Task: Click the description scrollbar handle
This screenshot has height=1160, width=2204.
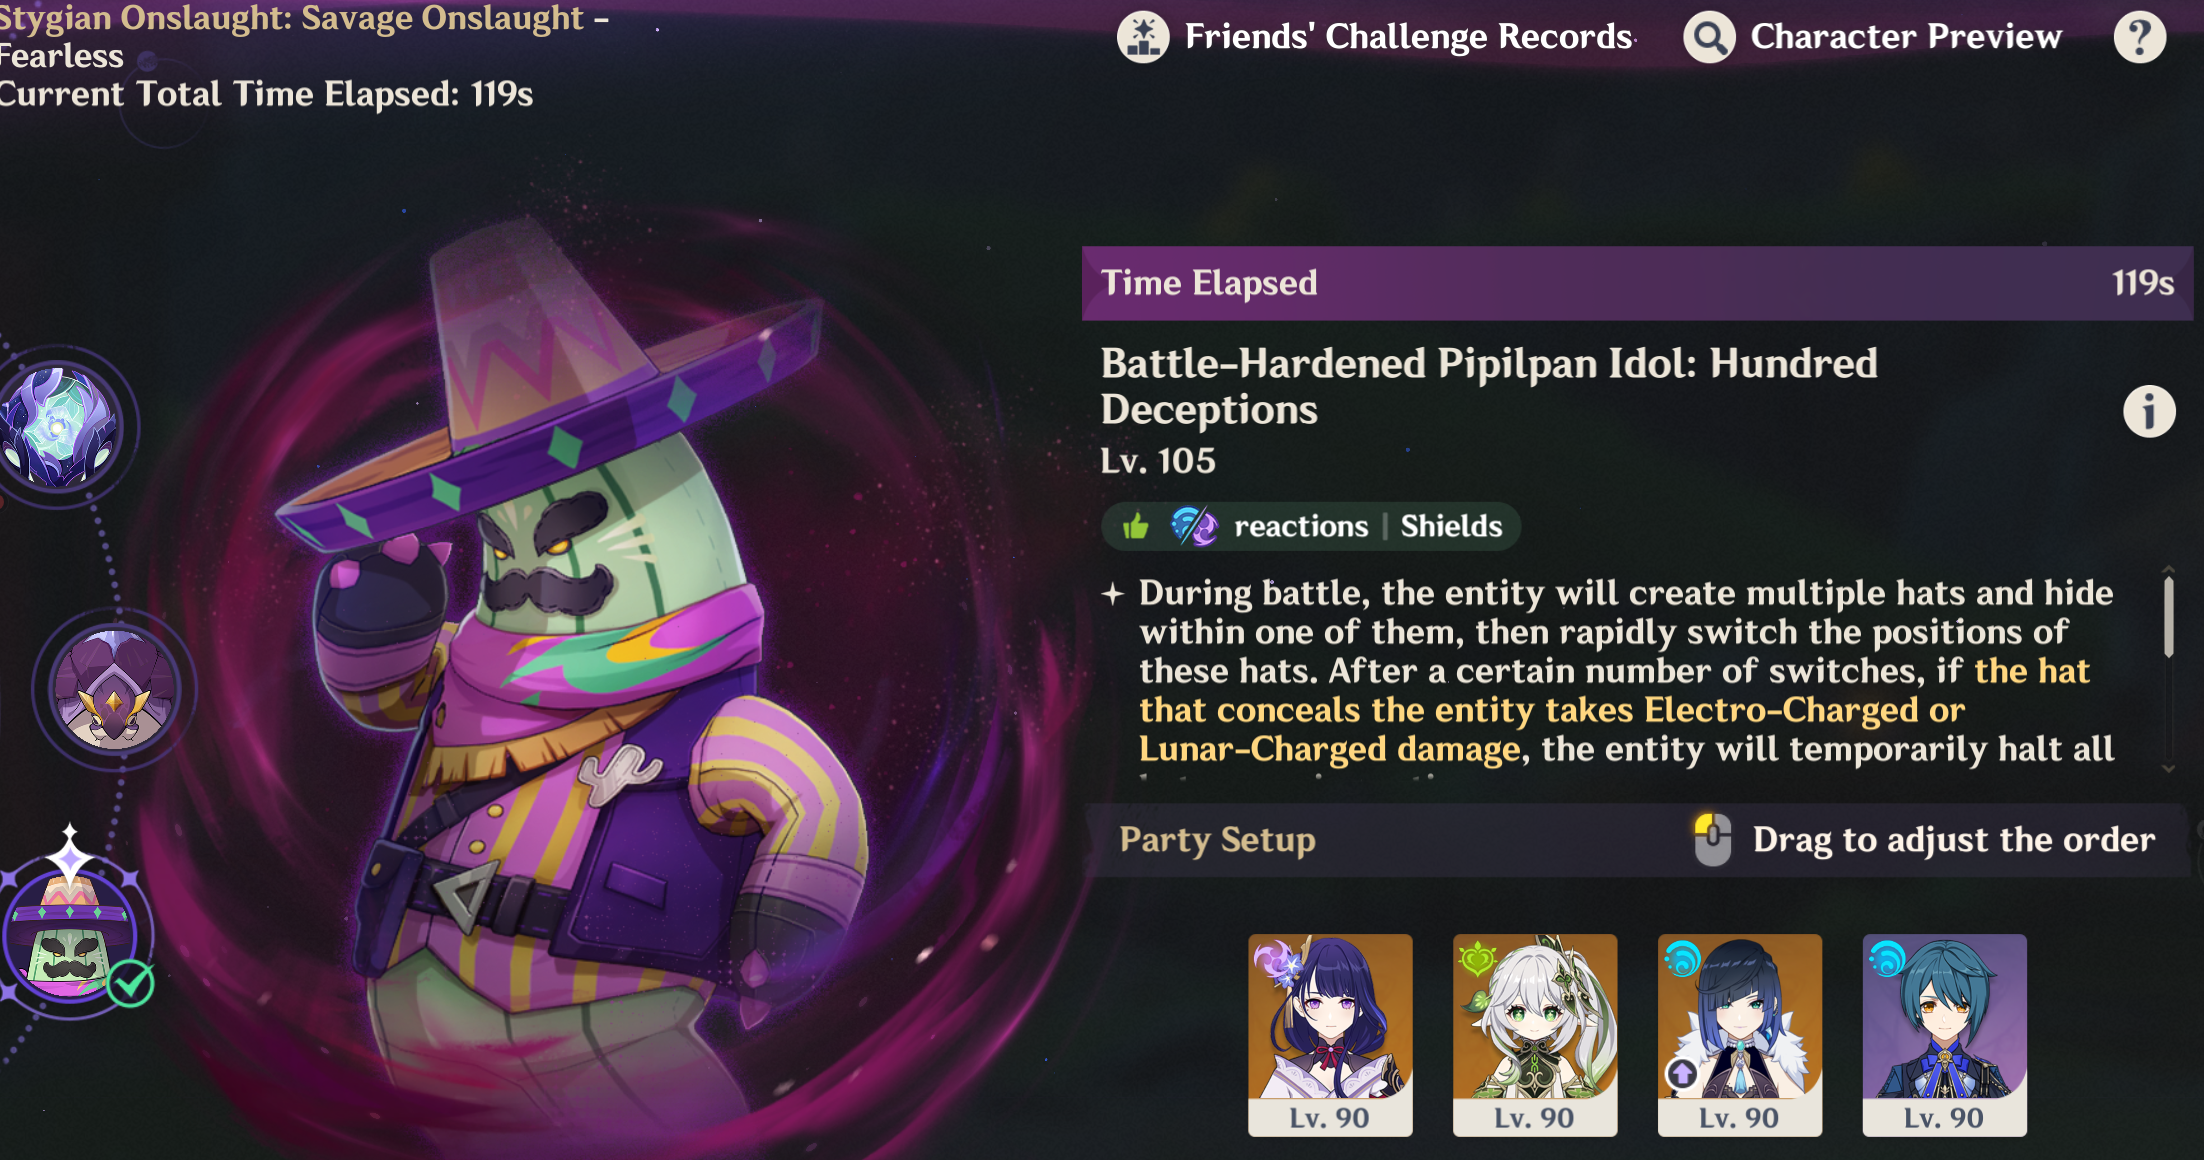Action: coord(2168,617)
